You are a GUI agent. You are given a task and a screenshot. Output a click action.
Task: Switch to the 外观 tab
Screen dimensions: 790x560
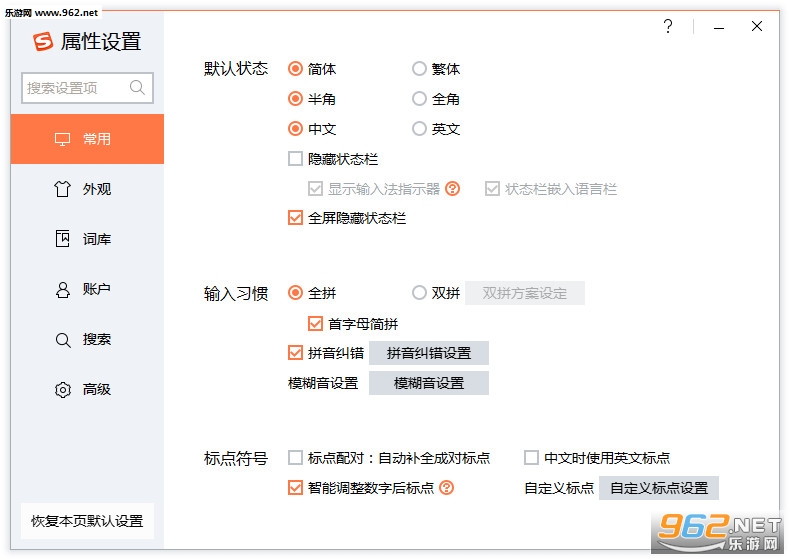87,189
